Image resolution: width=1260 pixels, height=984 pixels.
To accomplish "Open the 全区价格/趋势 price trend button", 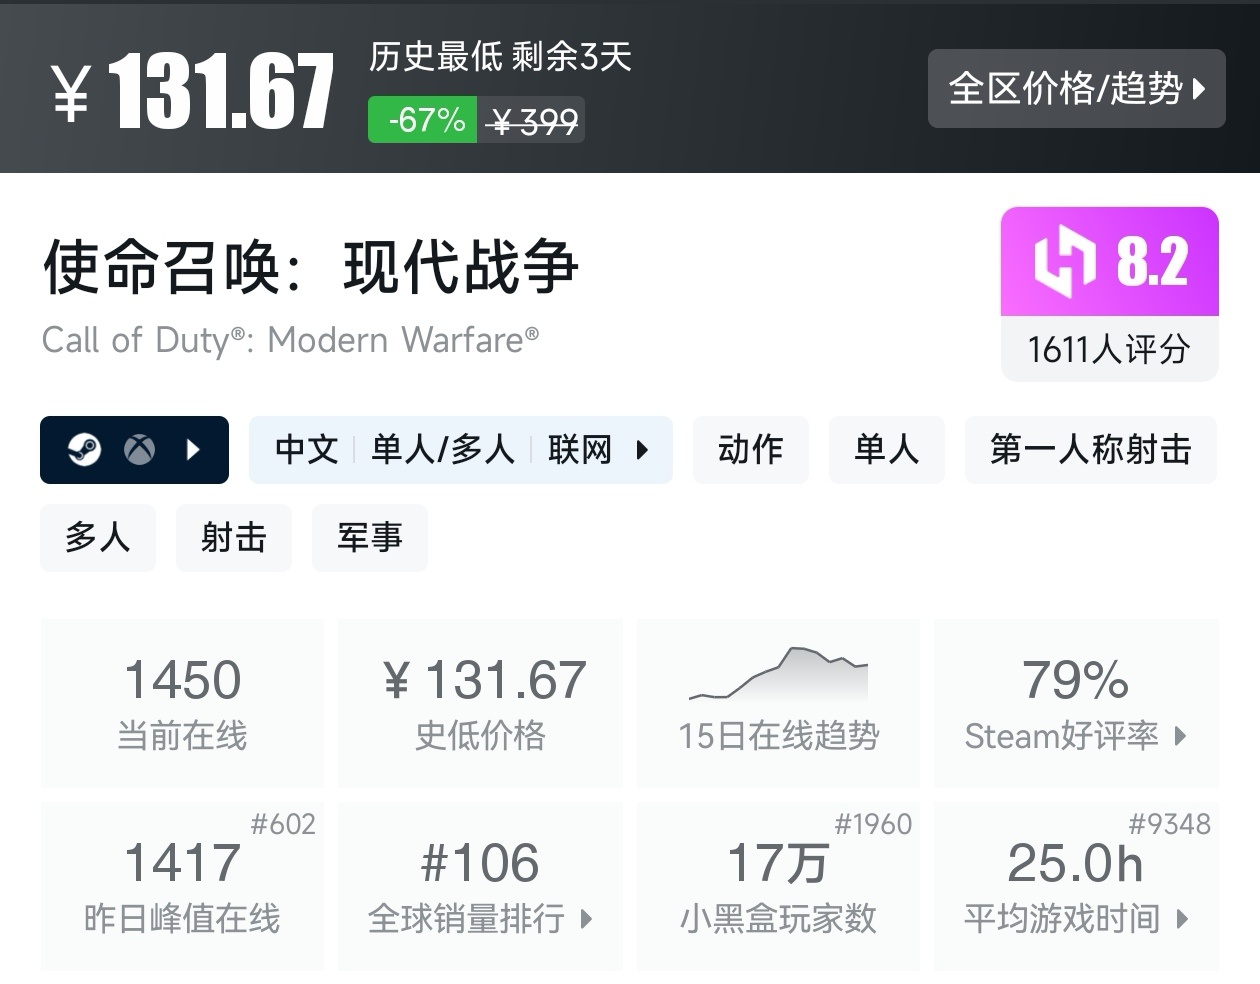I will (1076, 88).
